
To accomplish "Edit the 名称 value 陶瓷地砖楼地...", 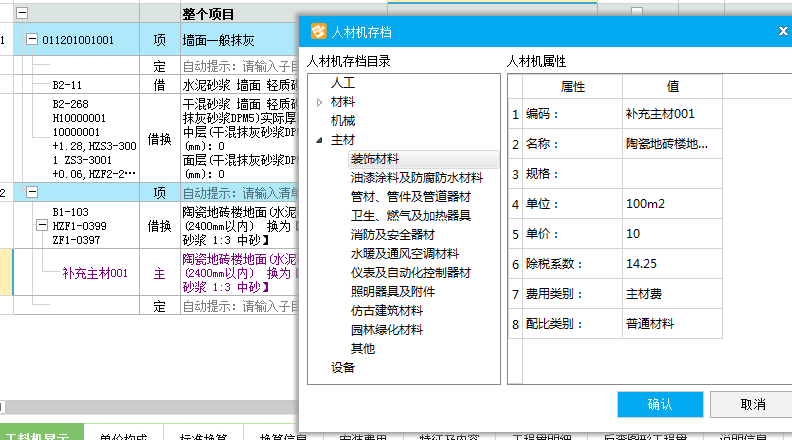I will click(x=672, y=144).
